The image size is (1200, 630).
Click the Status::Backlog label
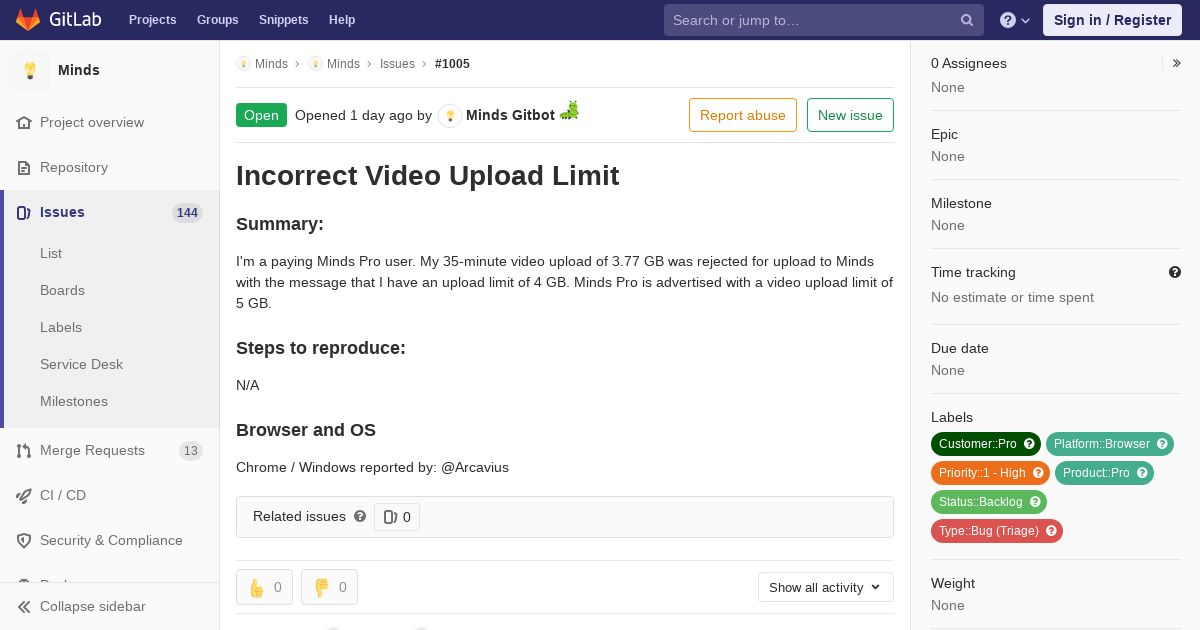pyautogui.click(x=980, y=502)
